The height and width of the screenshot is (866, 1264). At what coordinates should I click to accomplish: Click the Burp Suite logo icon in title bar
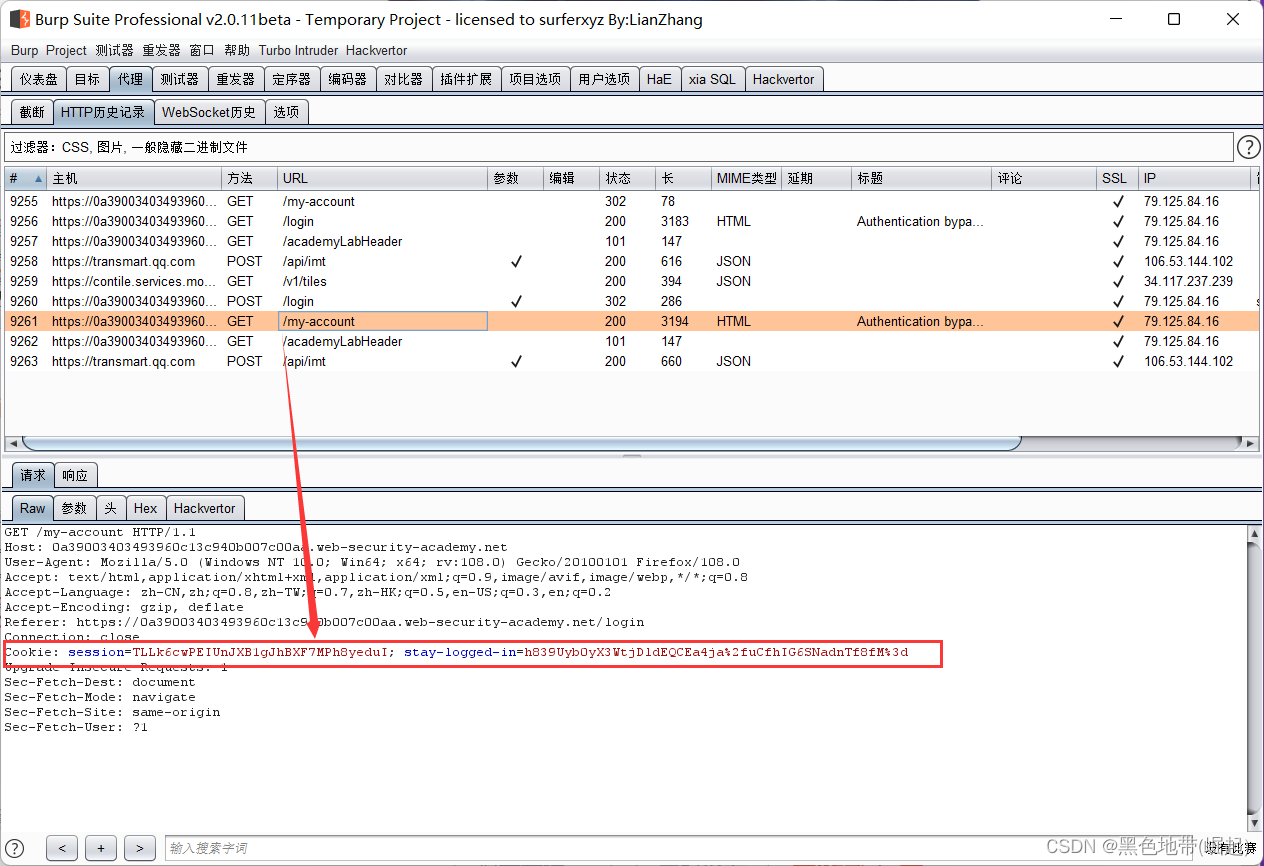19,19
